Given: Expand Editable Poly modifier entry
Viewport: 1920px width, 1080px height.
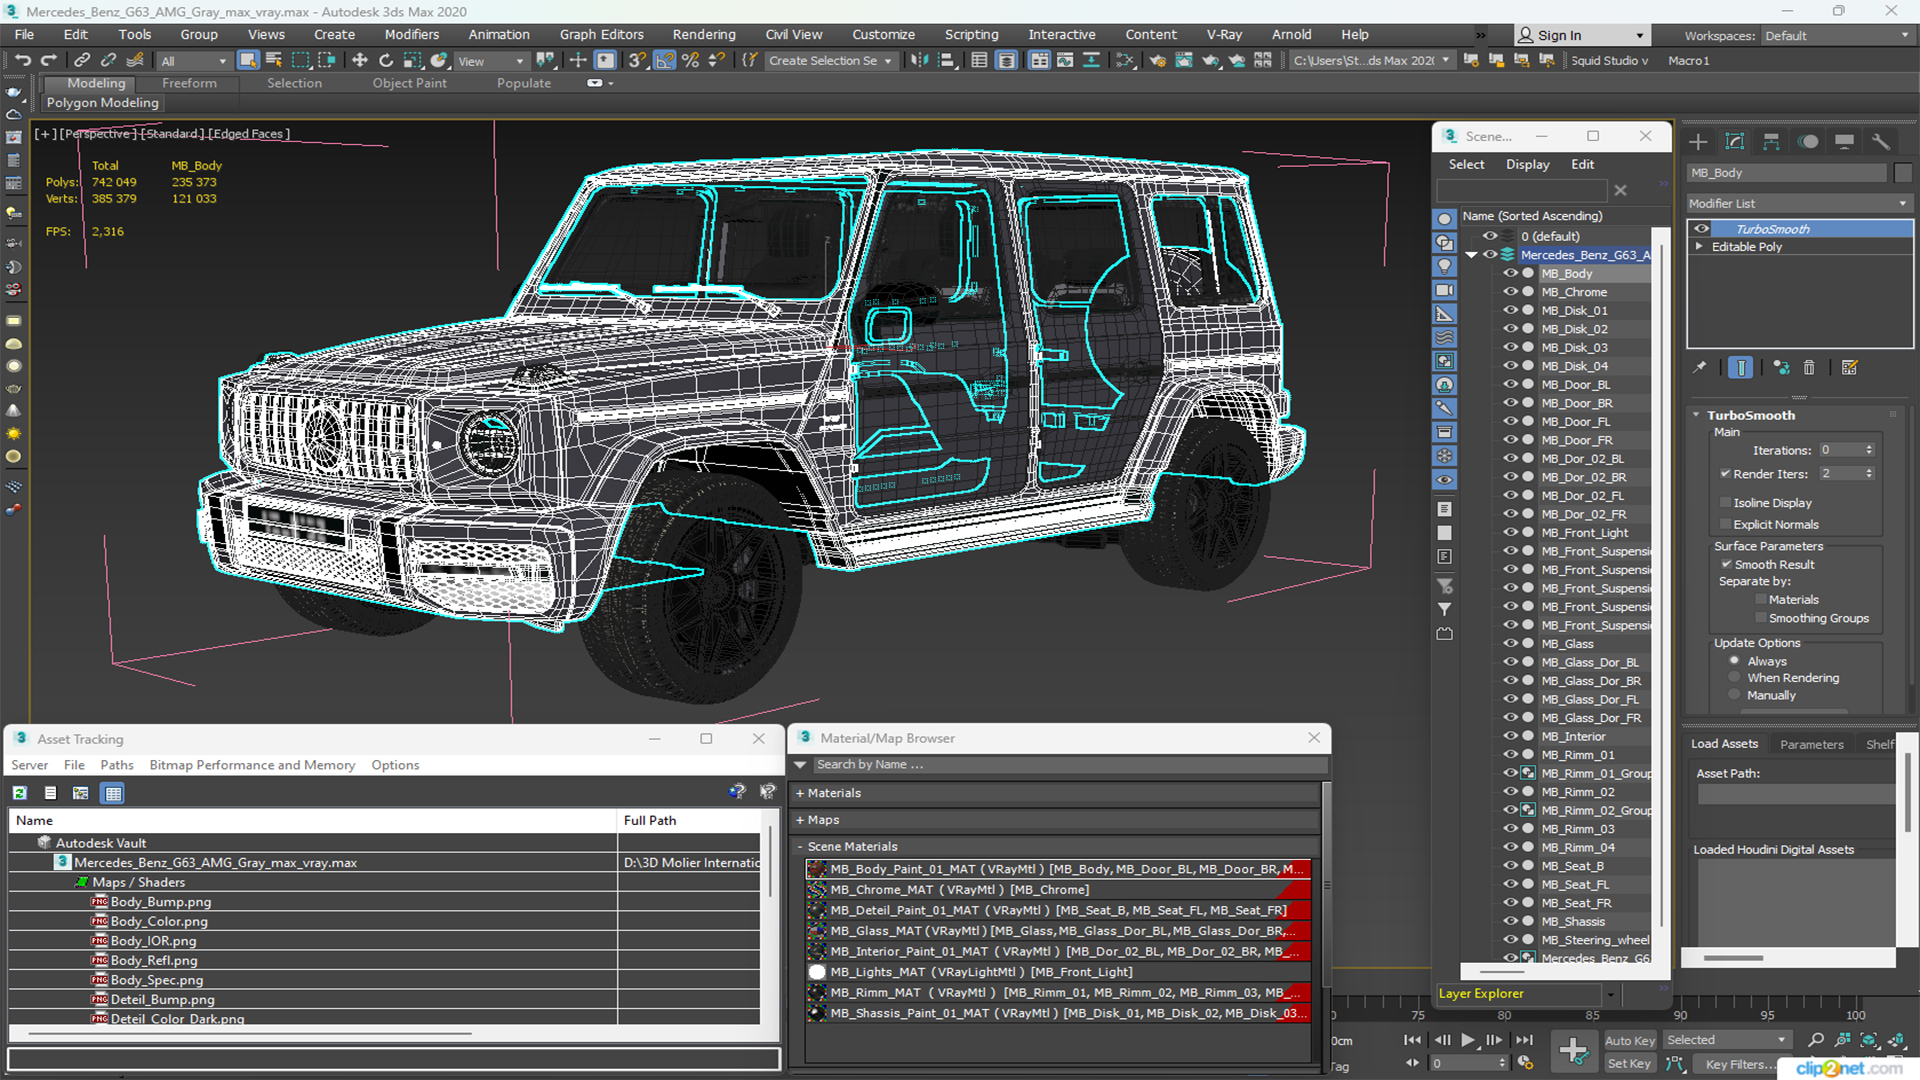Looking at the screenshot, I should 1699,247.
